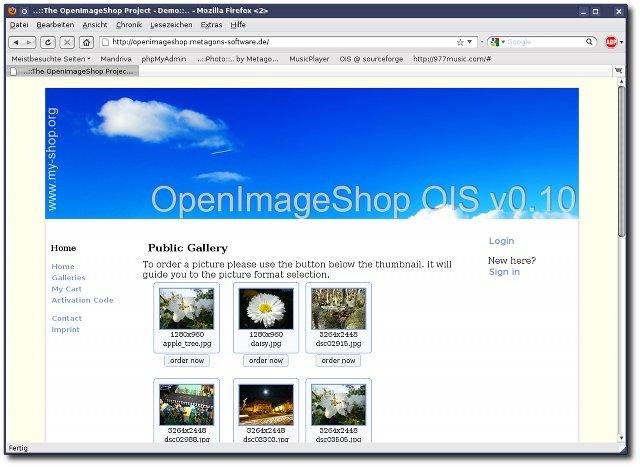This screenshot has width=640, height=467.
Task: Stop loading with the X toolbar icon
Action: 67,42
